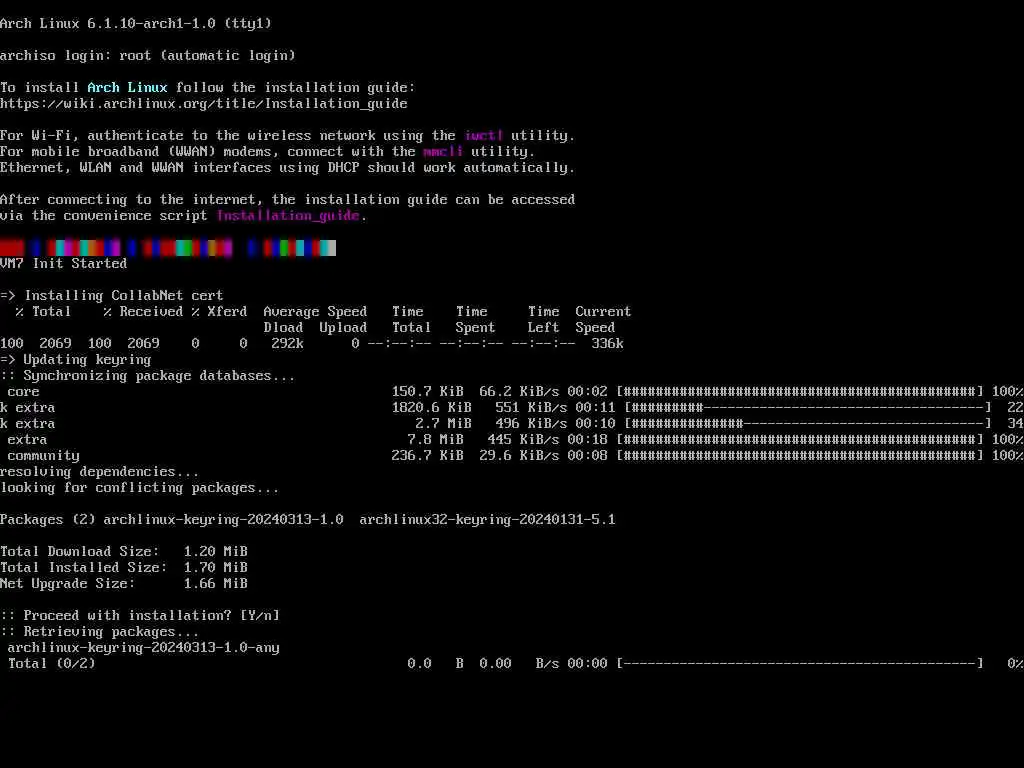Image resolution: width=1024 pixels, height=768 pixels.
Task: Click the '=> Updating keyring' line
Action: pos(76,359)
